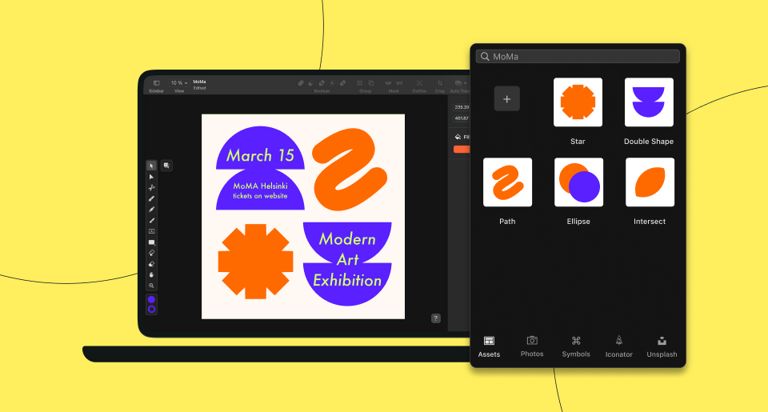The width and height of the screenshot is (768, 412).
Task: Click the MoMA Helsinki text on canvas
Action: [260, 186]
